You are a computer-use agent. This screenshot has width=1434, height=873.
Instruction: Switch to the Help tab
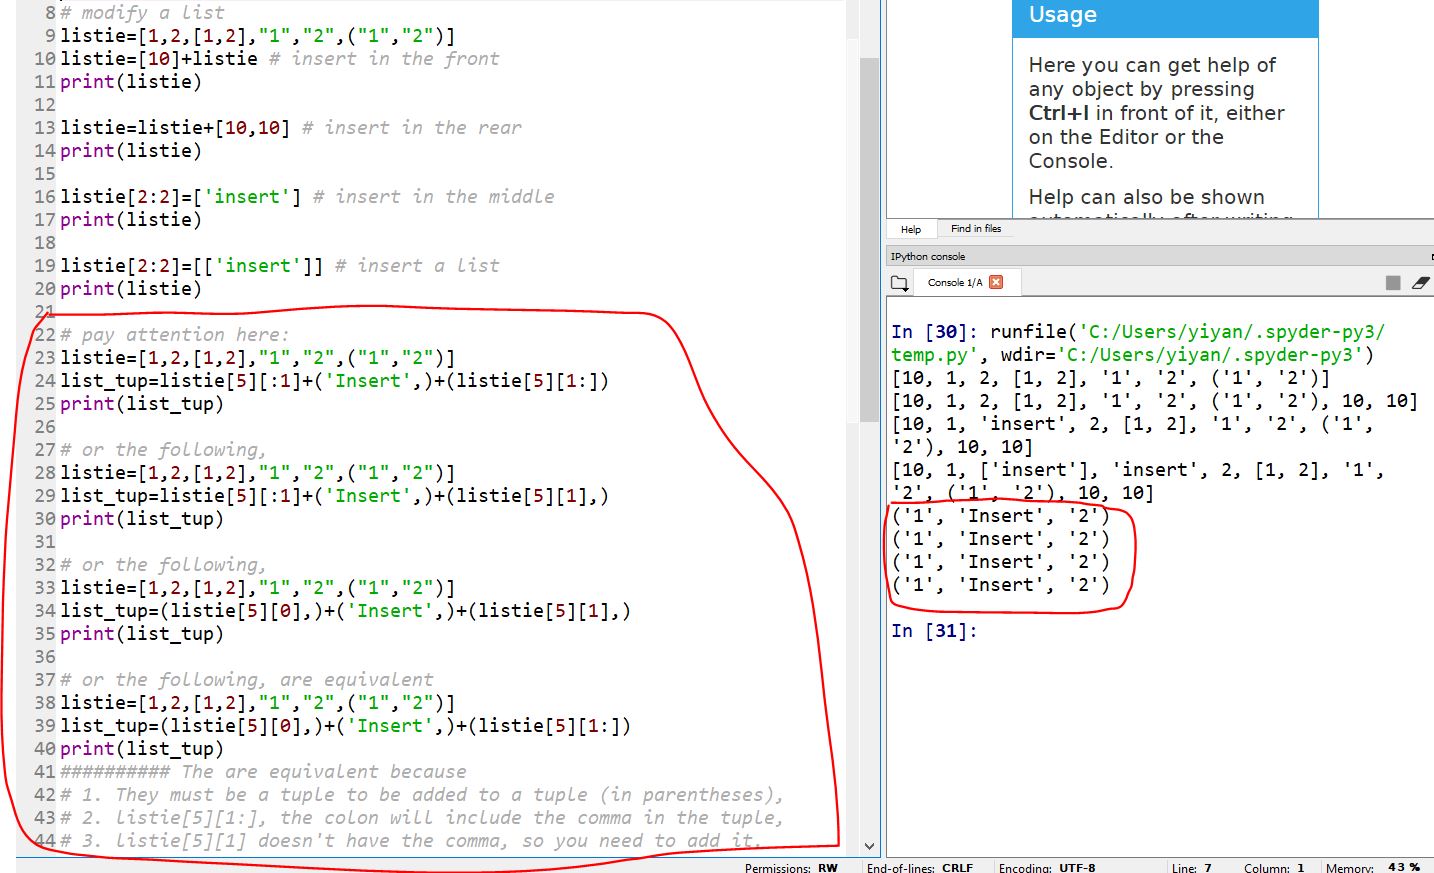pos(910,229)
